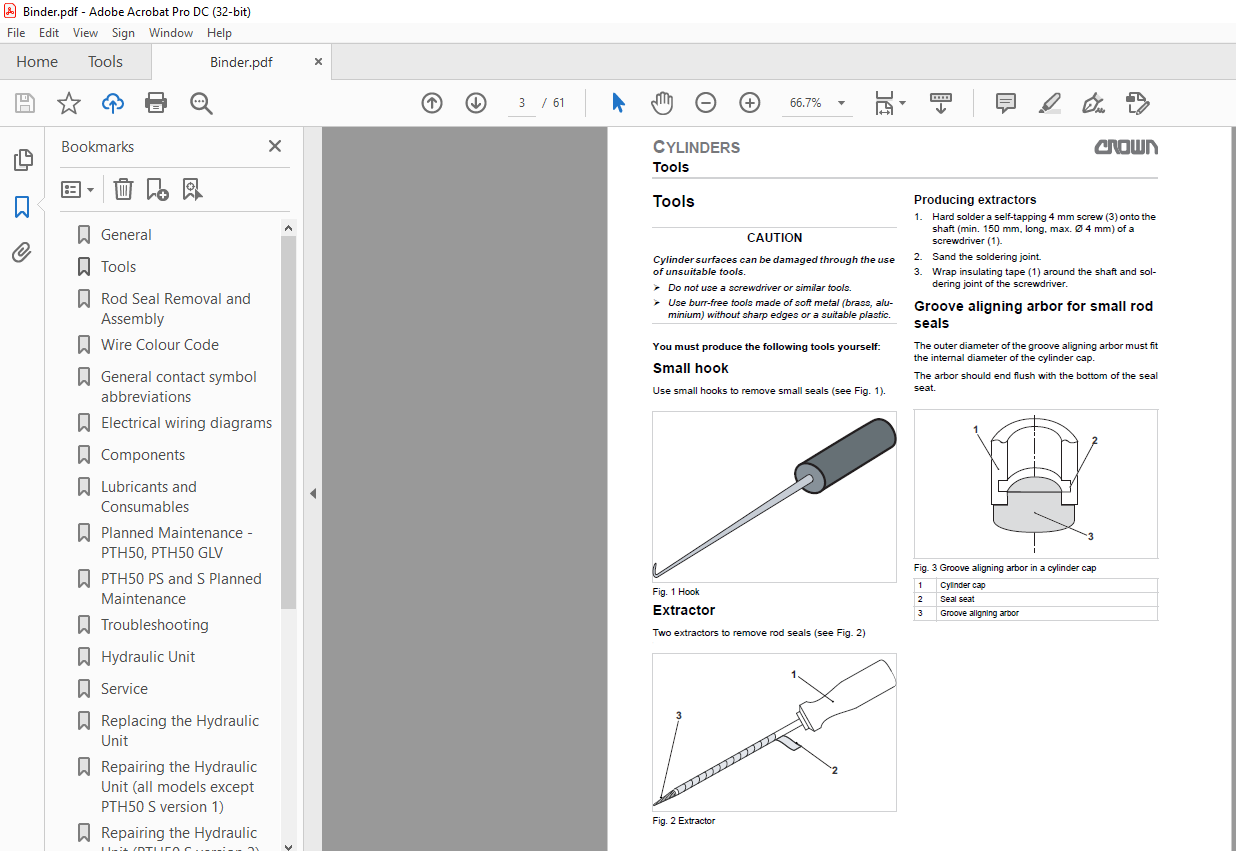Click the stamp tool icon

(1137, 103)
